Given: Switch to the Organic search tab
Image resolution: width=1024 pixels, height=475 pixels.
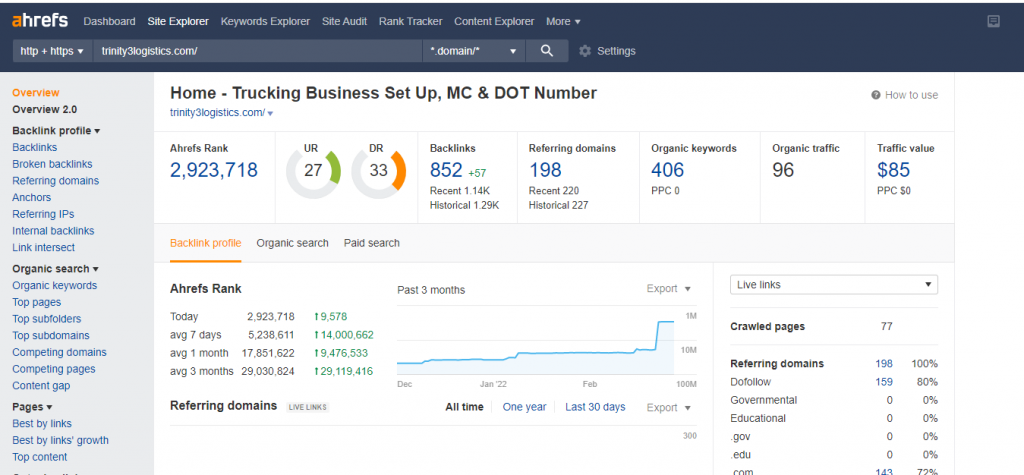Looking at the screenshot, I should click(292, 243).
